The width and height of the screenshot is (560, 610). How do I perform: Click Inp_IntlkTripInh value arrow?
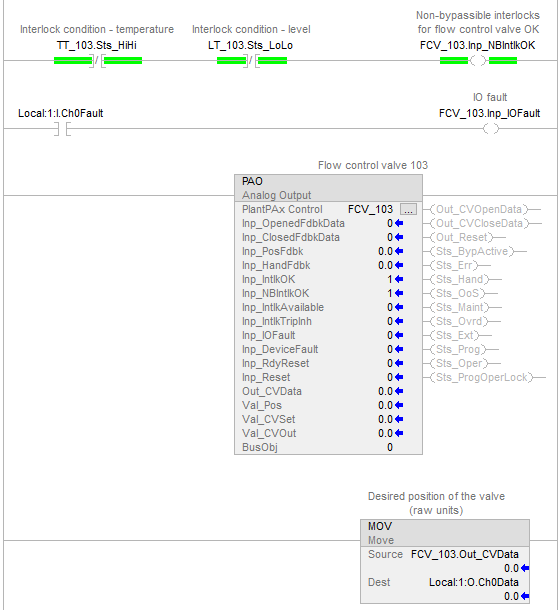pos(399,321)
